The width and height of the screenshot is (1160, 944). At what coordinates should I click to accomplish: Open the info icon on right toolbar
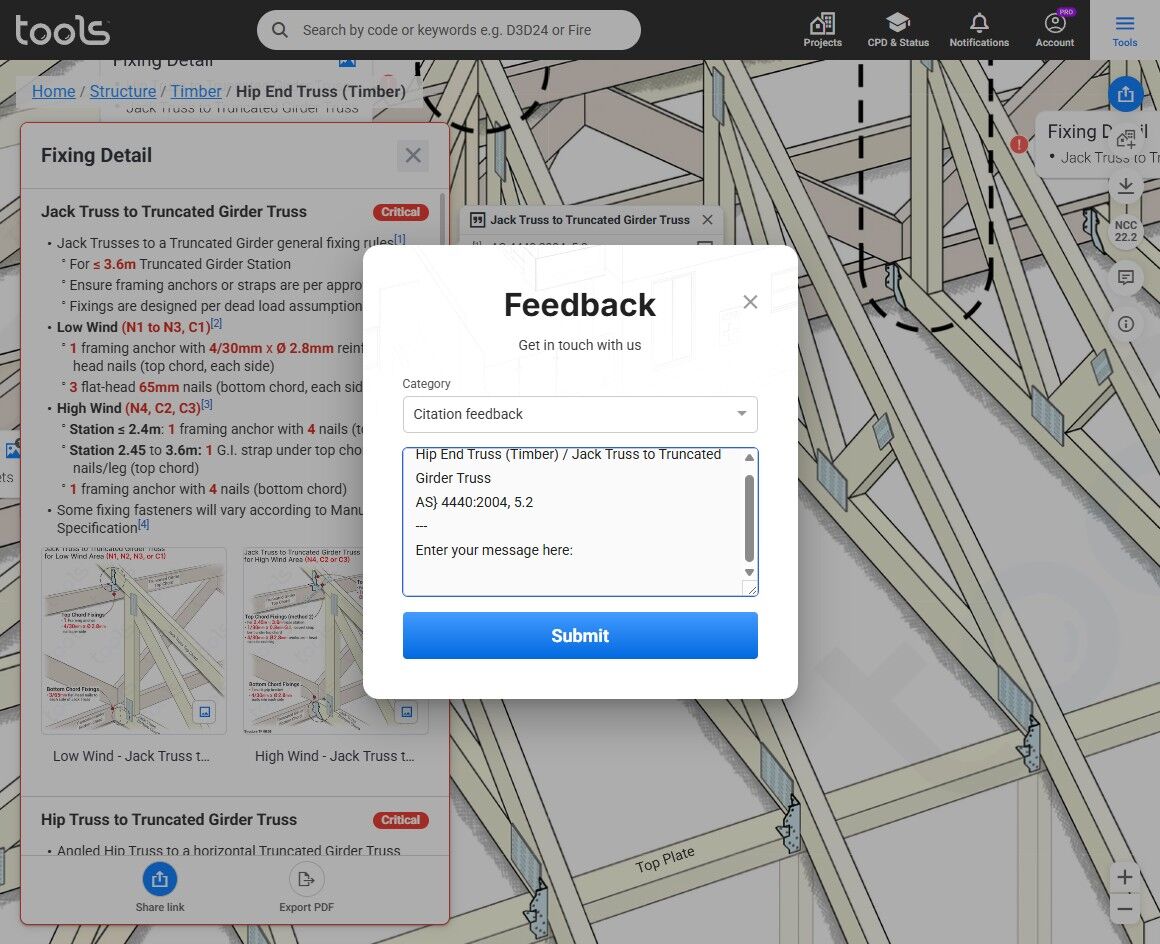coord(1125,324)
